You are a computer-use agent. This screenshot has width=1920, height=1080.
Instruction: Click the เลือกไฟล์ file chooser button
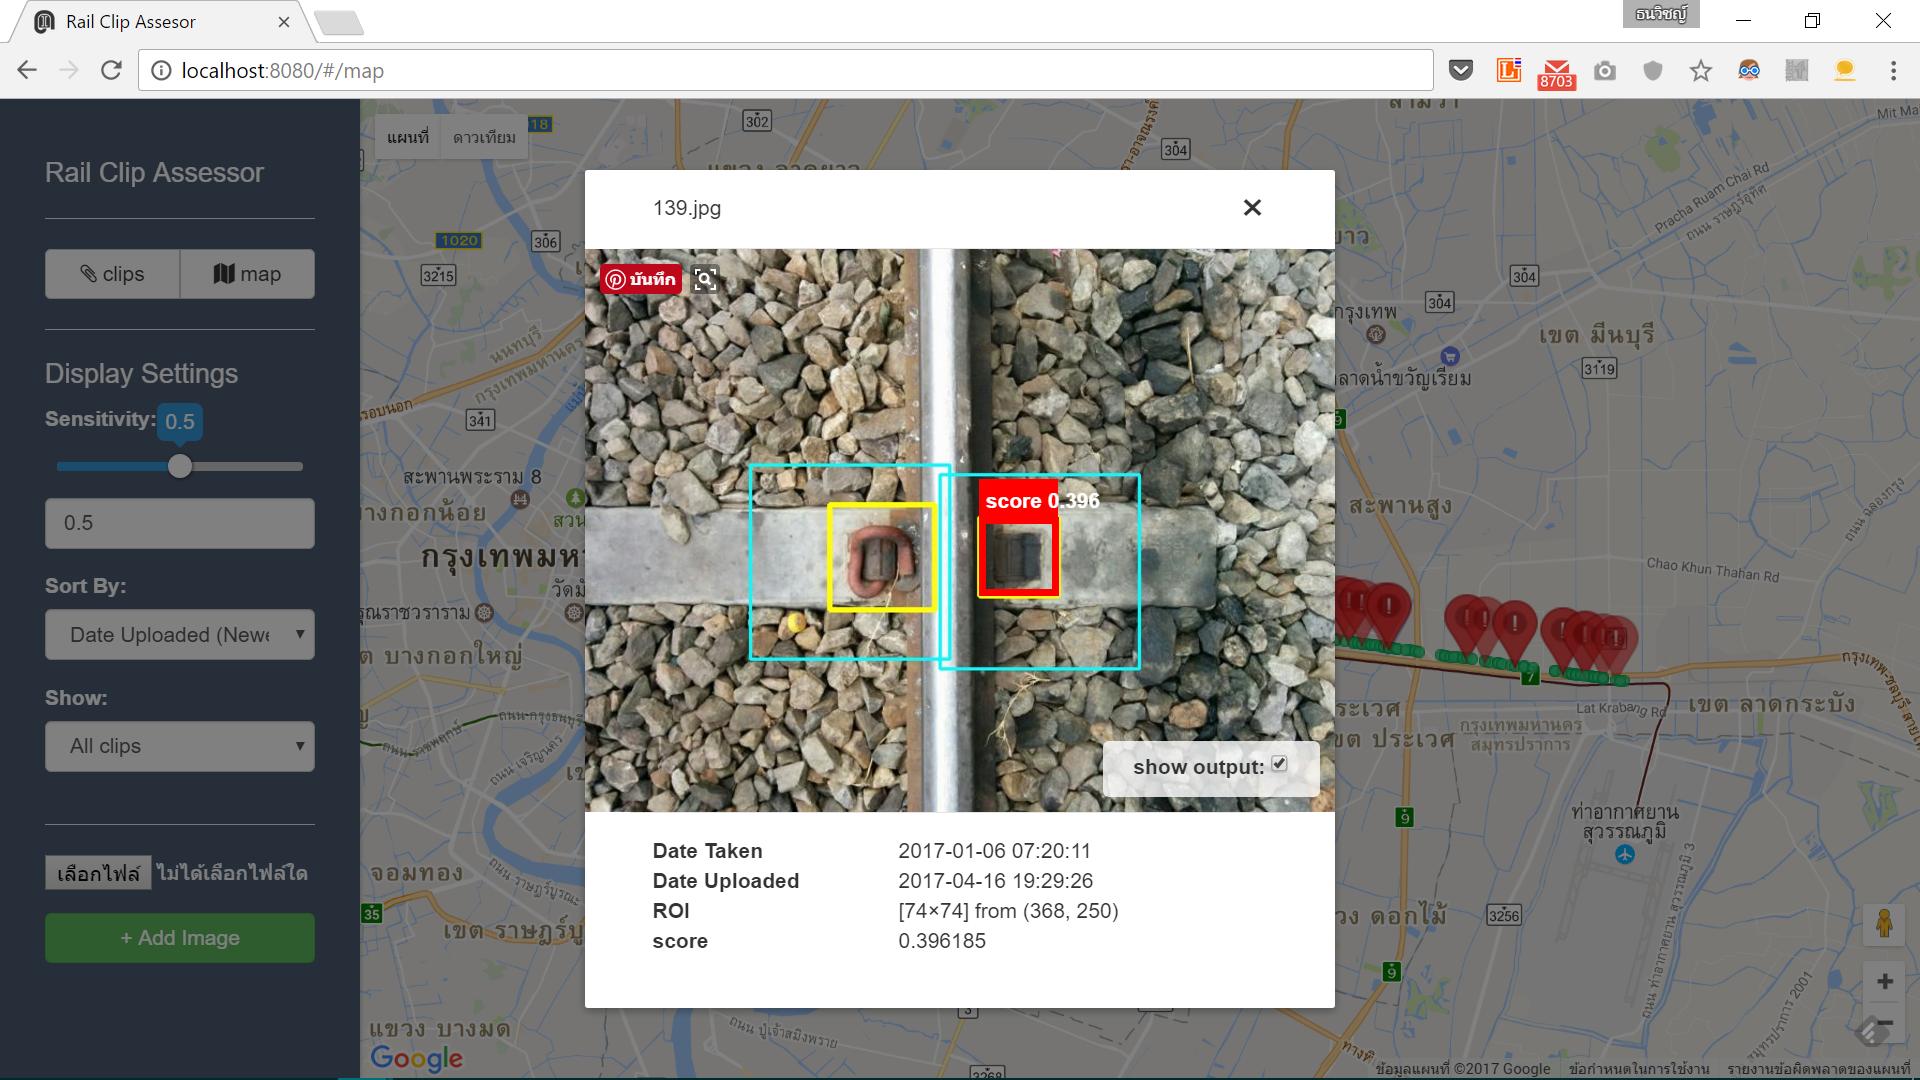click(97, 871)
